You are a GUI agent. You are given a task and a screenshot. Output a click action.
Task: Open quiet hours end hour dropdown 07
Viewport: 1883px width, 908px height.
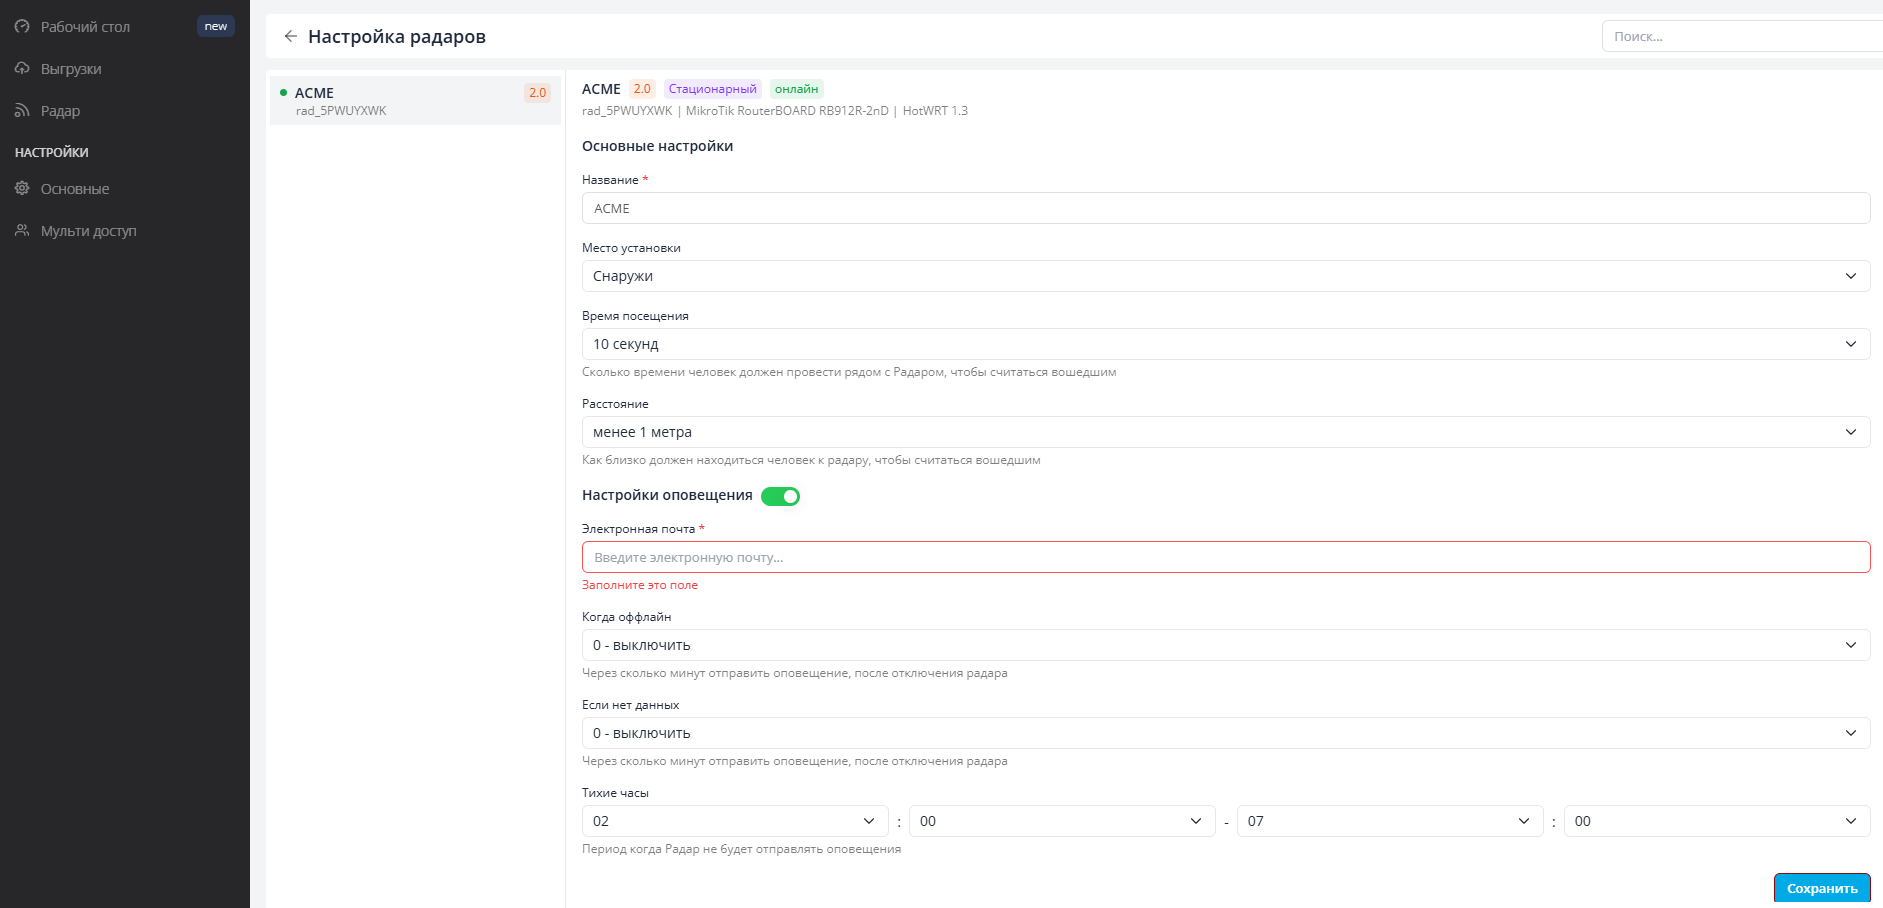(1390, 821)
